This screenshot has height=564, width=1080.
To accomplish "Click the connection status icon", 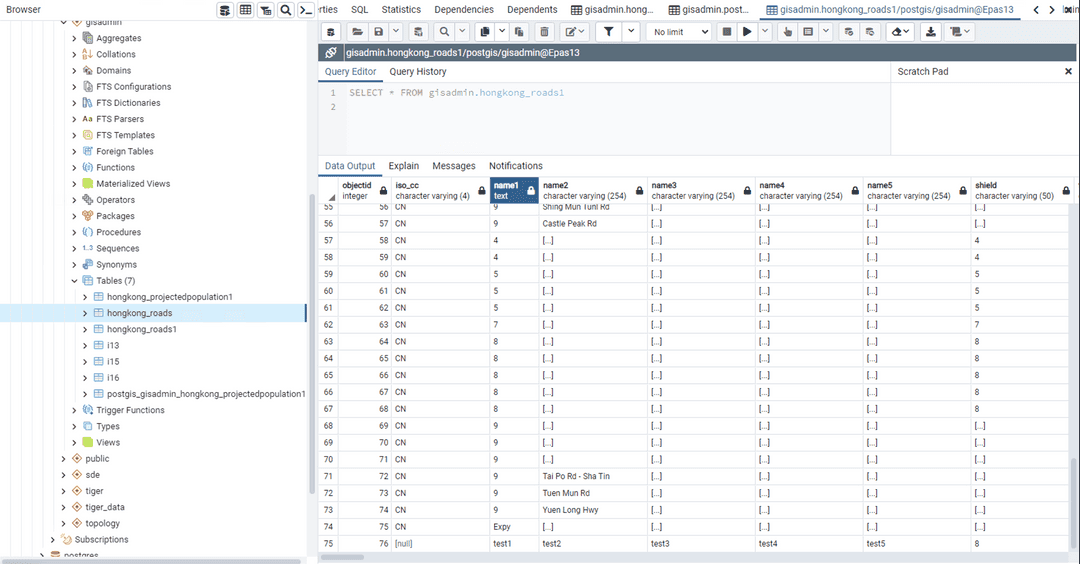I will tap(331, 53).
